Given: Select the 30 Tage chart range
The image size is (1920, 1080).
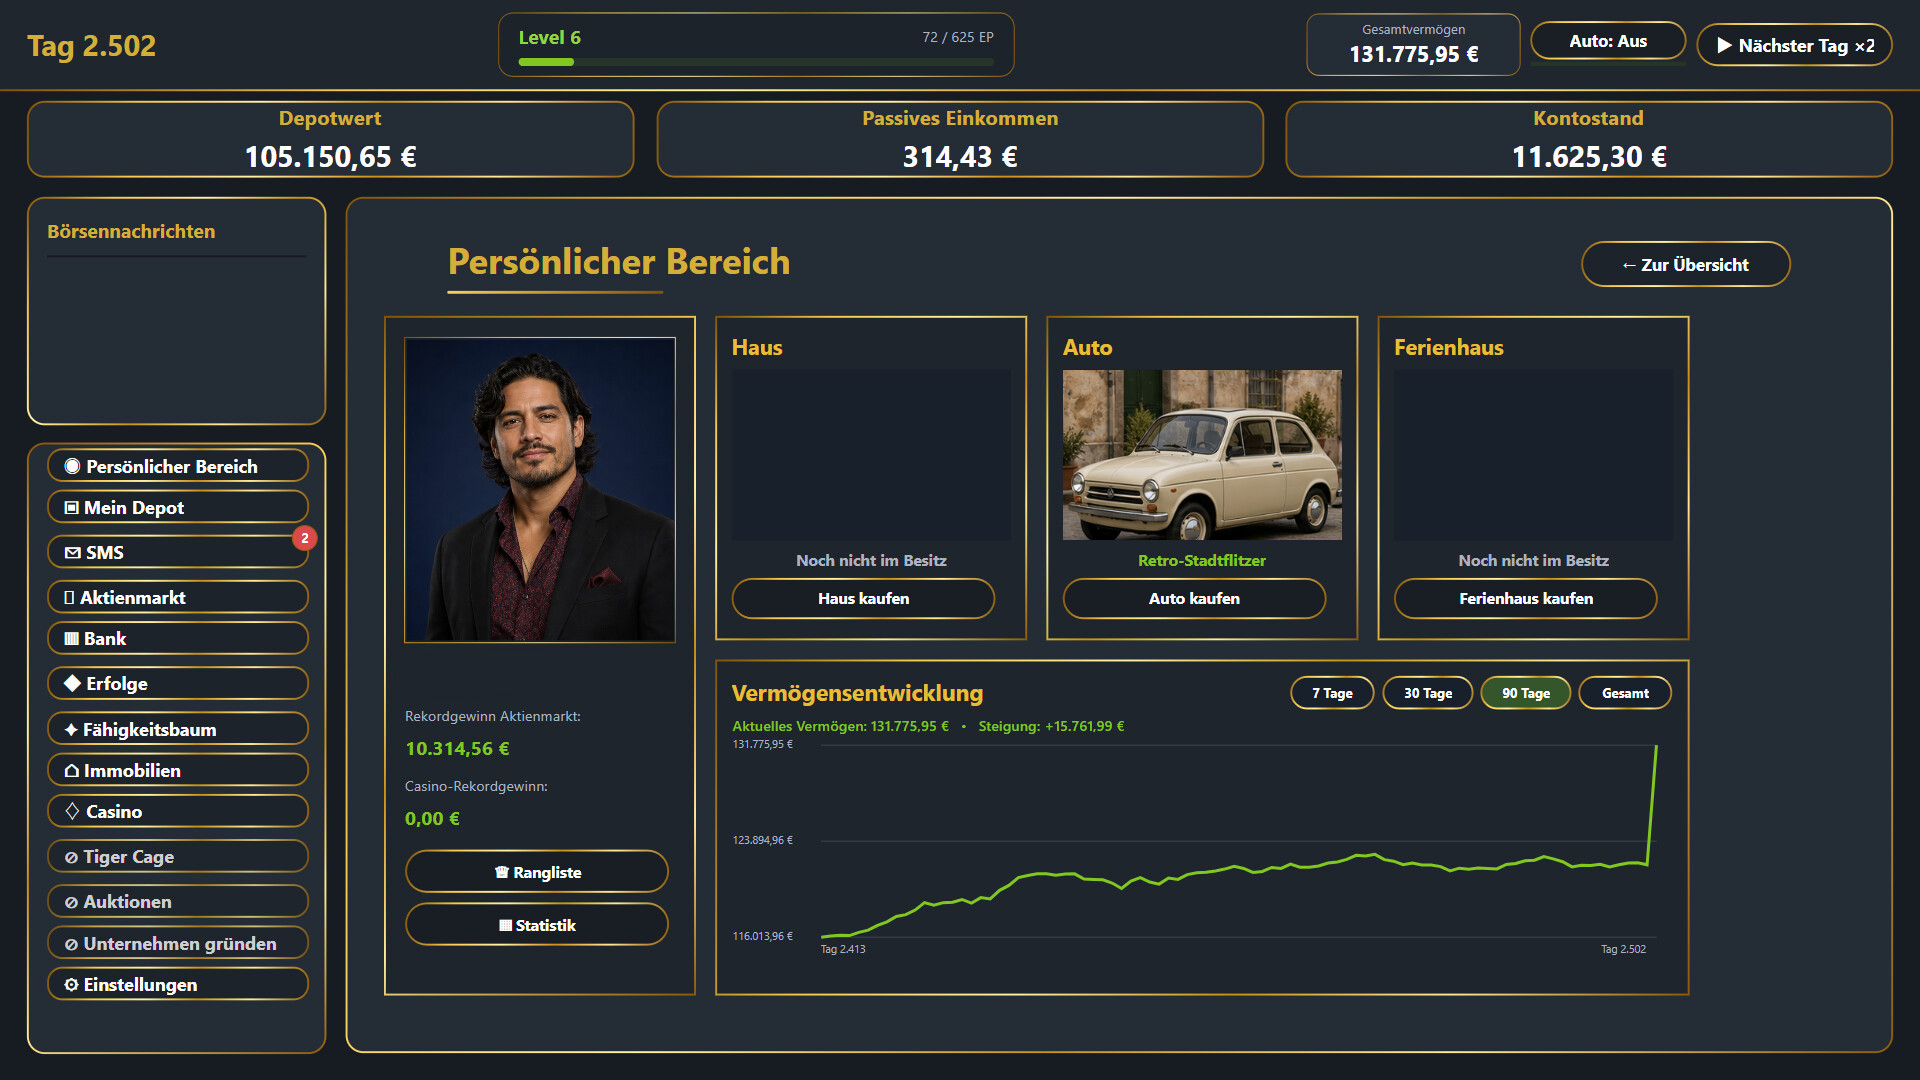Looking at the screenshot, I should (1427, 693).
